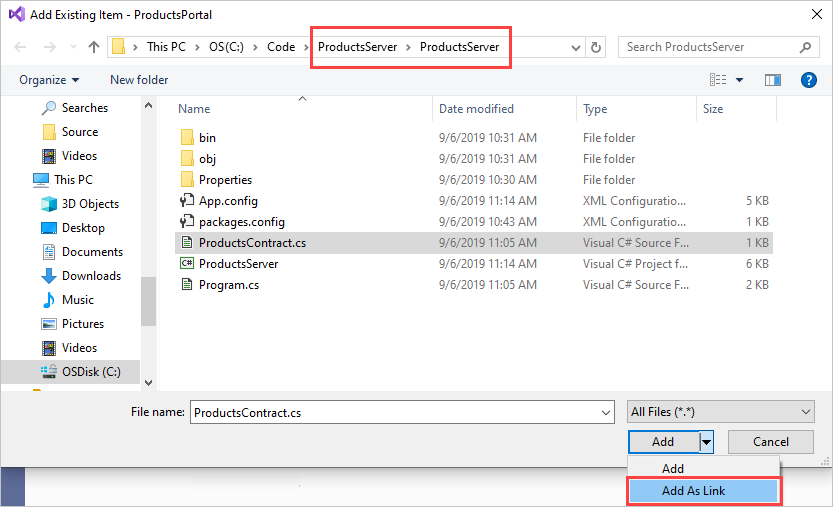Click the New folder button
833x507 pixels.
click(139, 80)
